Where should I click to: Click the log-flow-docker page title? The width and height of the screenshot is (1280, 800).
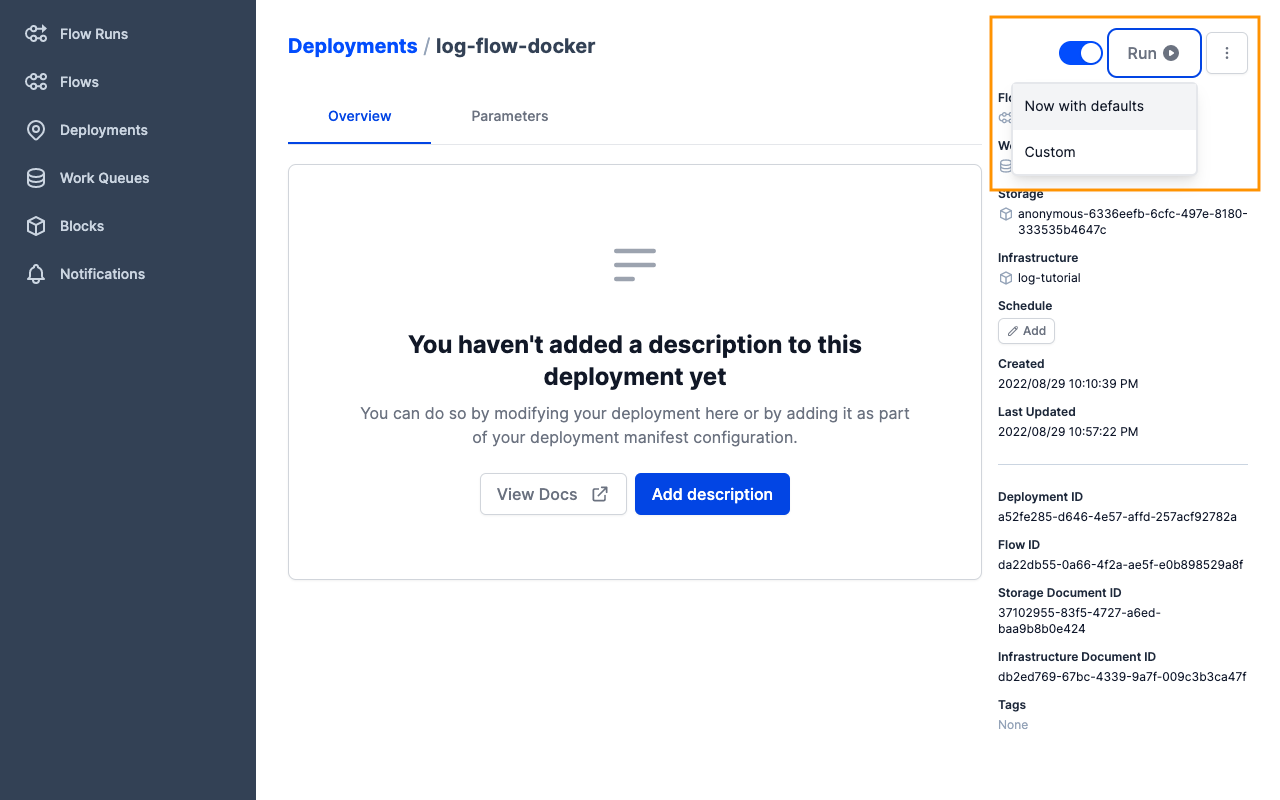click(x=516, y=46)
